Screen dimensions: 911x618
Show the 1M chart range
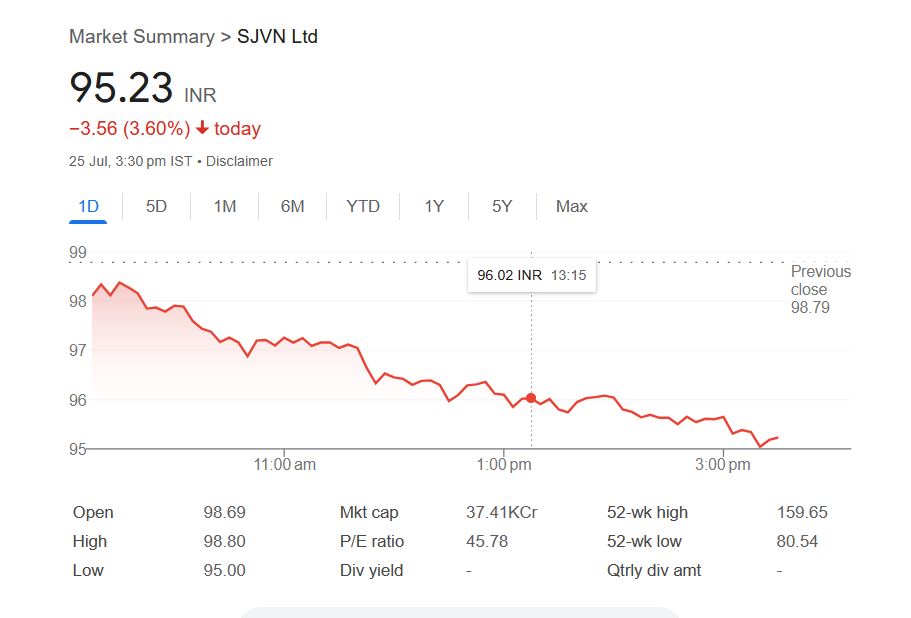[225, 206]
